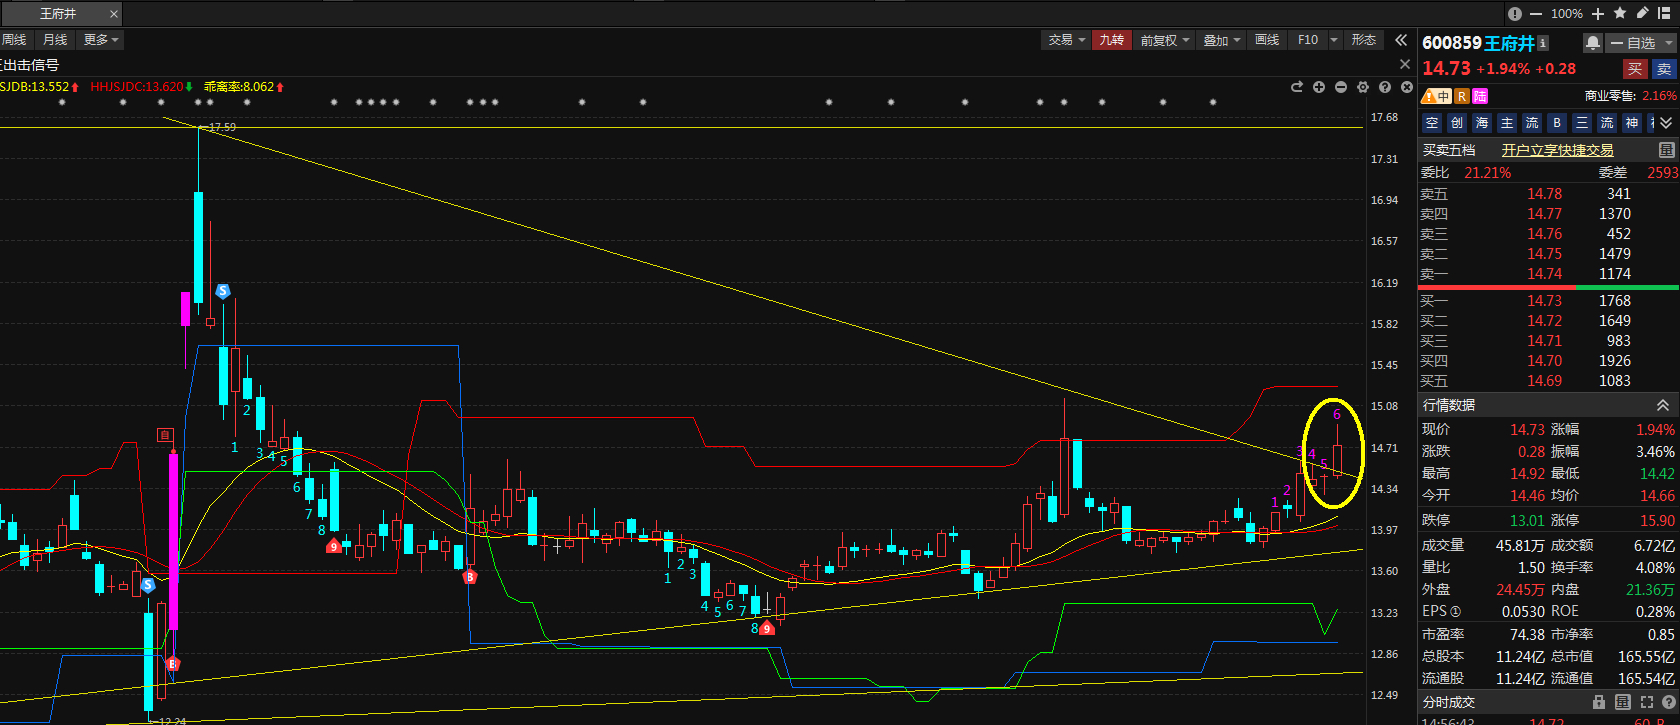This screenshot has width=1680, height=725.
Task: Expand more feature tiles with double-down chevron
Action: tap(1666, 123)
